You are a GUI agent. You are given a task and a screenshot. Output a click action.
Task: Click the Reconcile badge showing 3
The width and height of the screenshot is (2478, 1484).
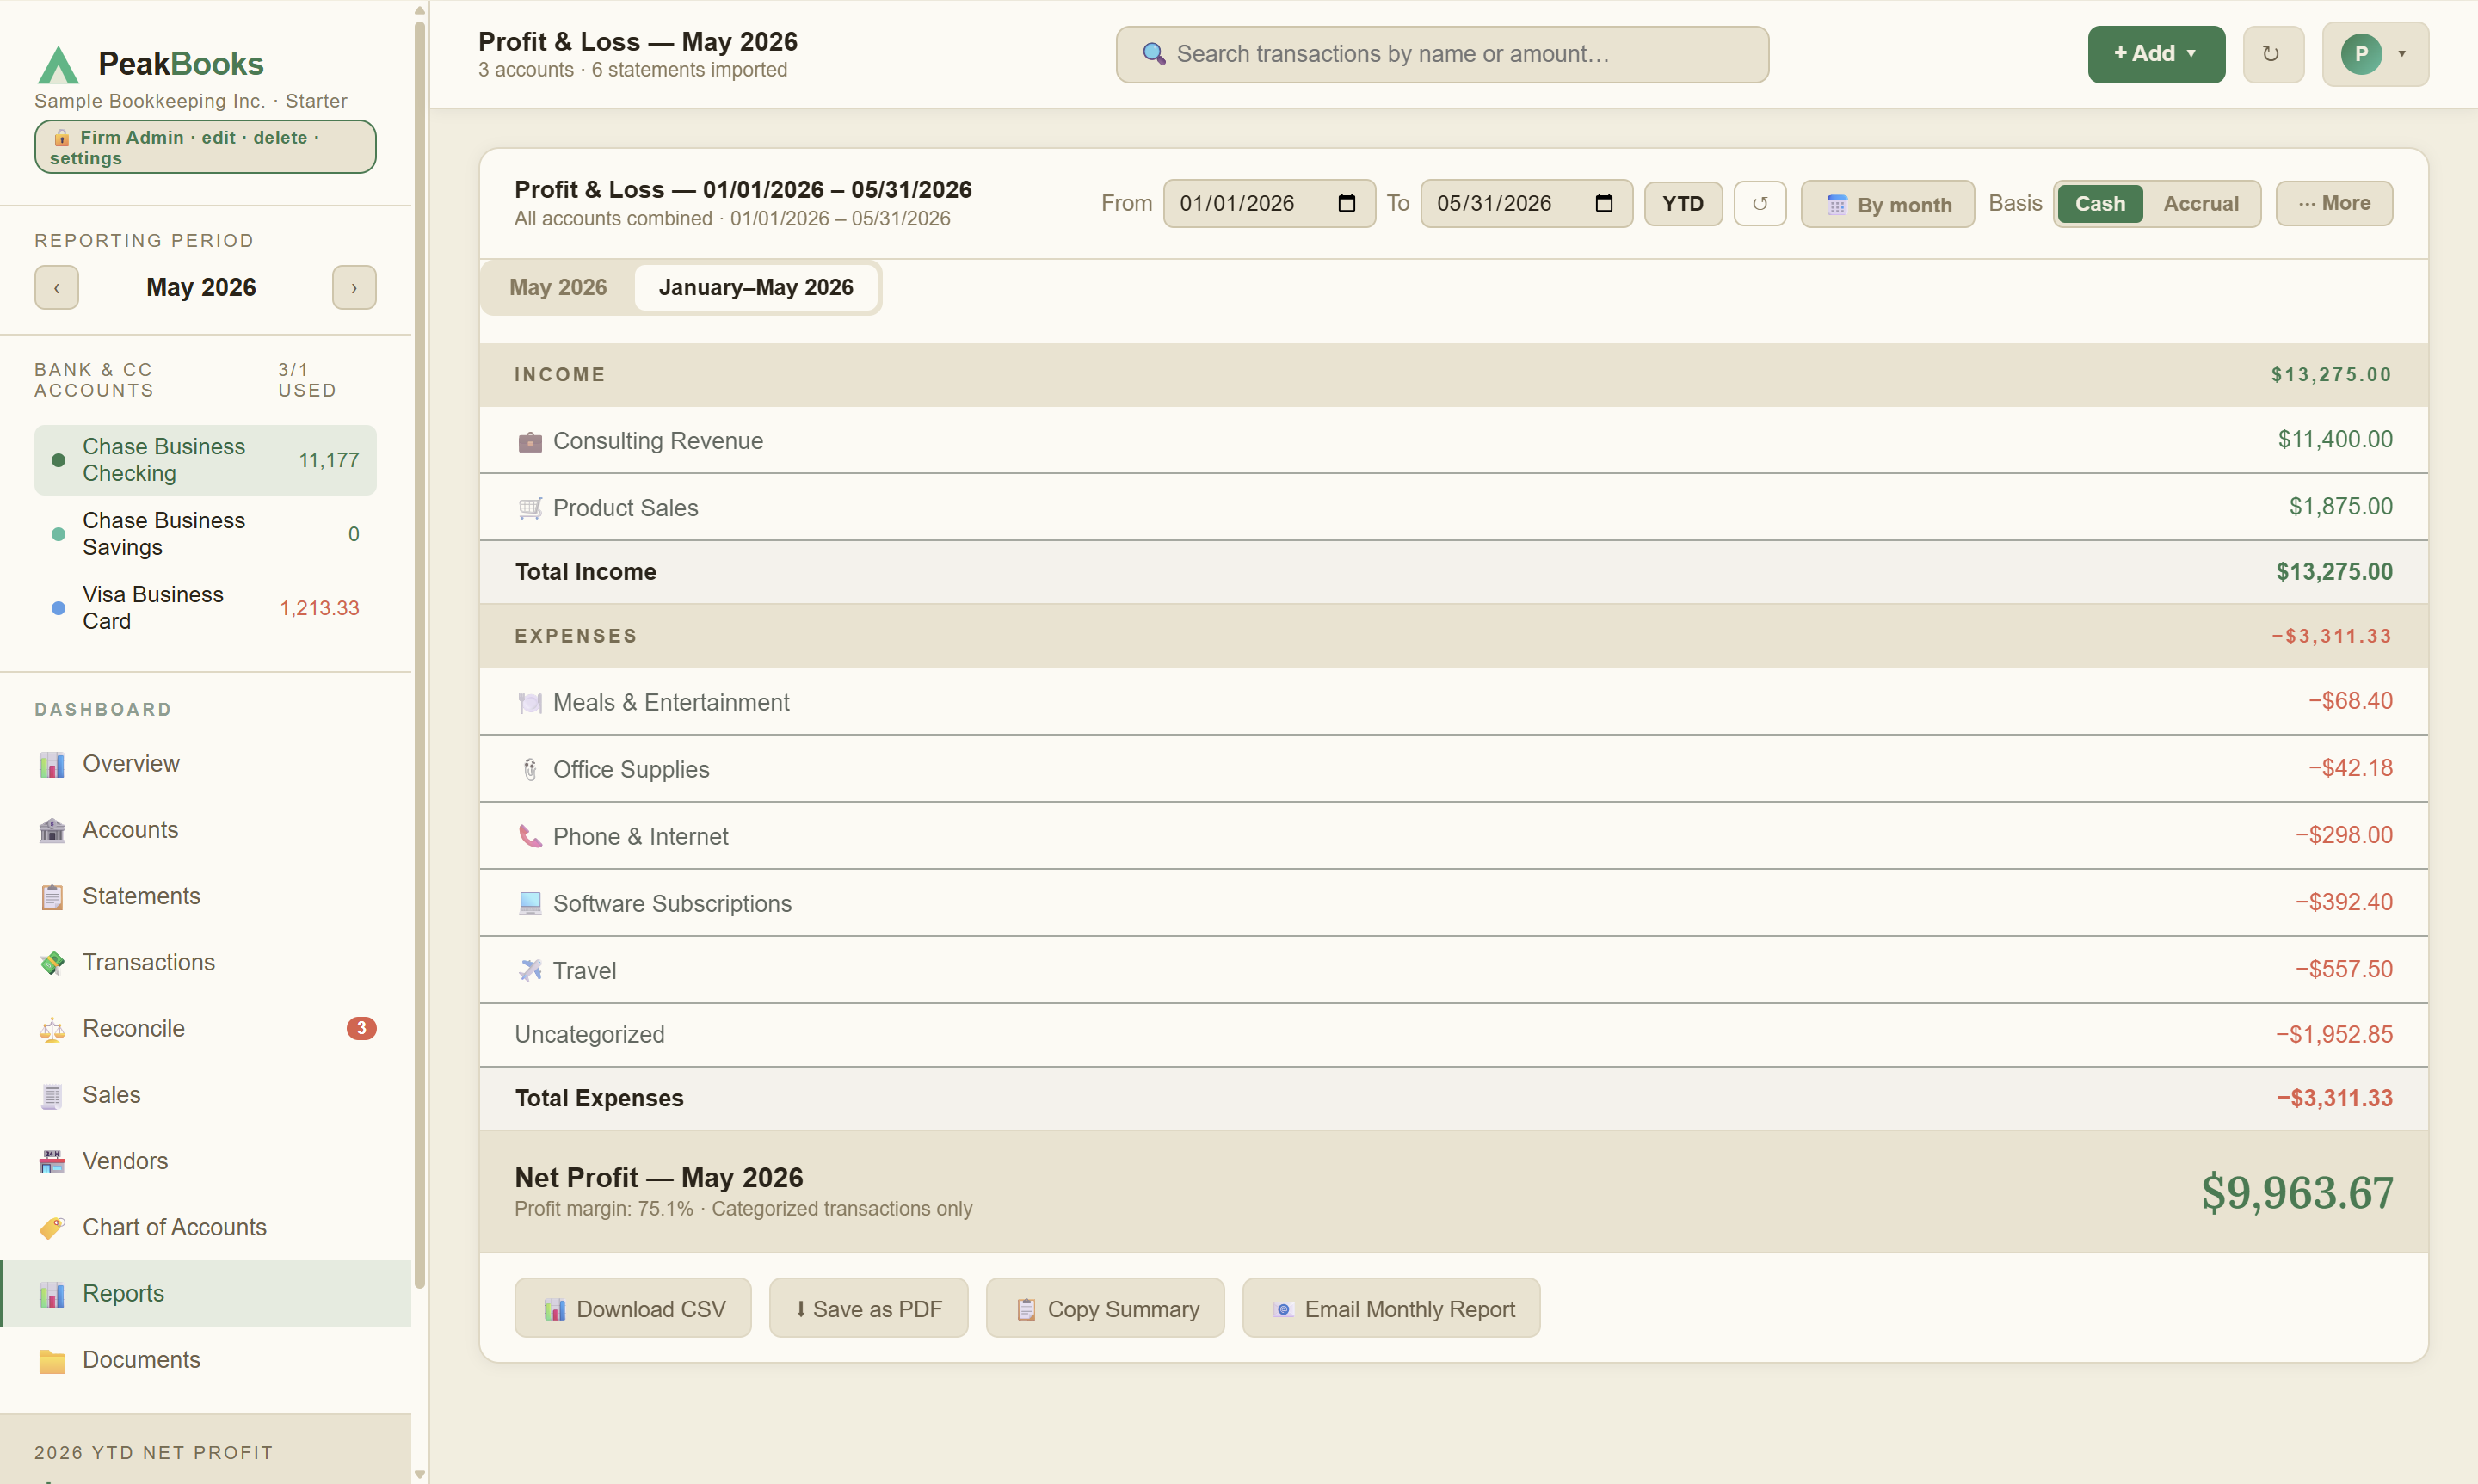pyautogui.click(x=361, y=1029)
